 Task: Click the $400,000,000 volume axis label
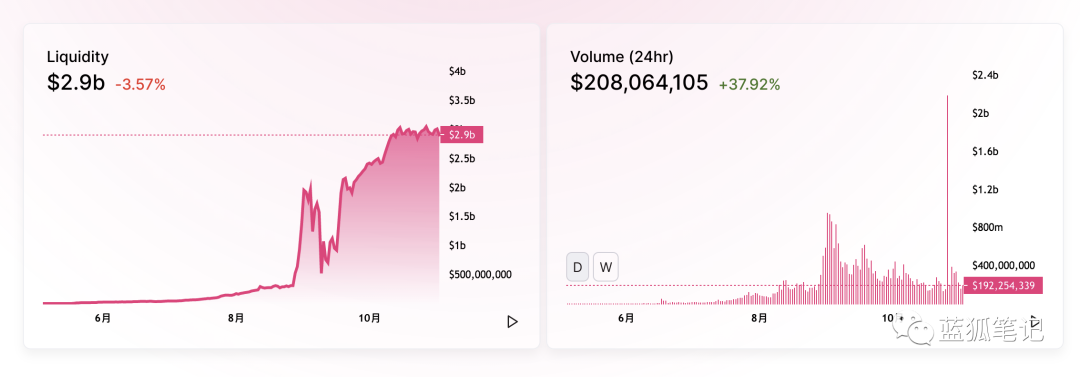point(1004,265)
